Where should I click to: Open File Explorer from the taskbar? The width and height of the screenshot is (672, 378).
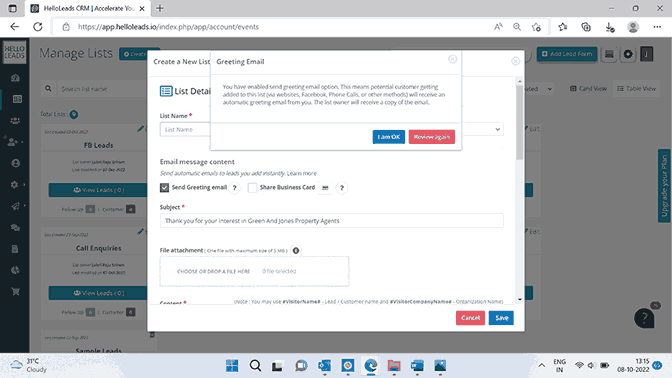tap(394, 366)
